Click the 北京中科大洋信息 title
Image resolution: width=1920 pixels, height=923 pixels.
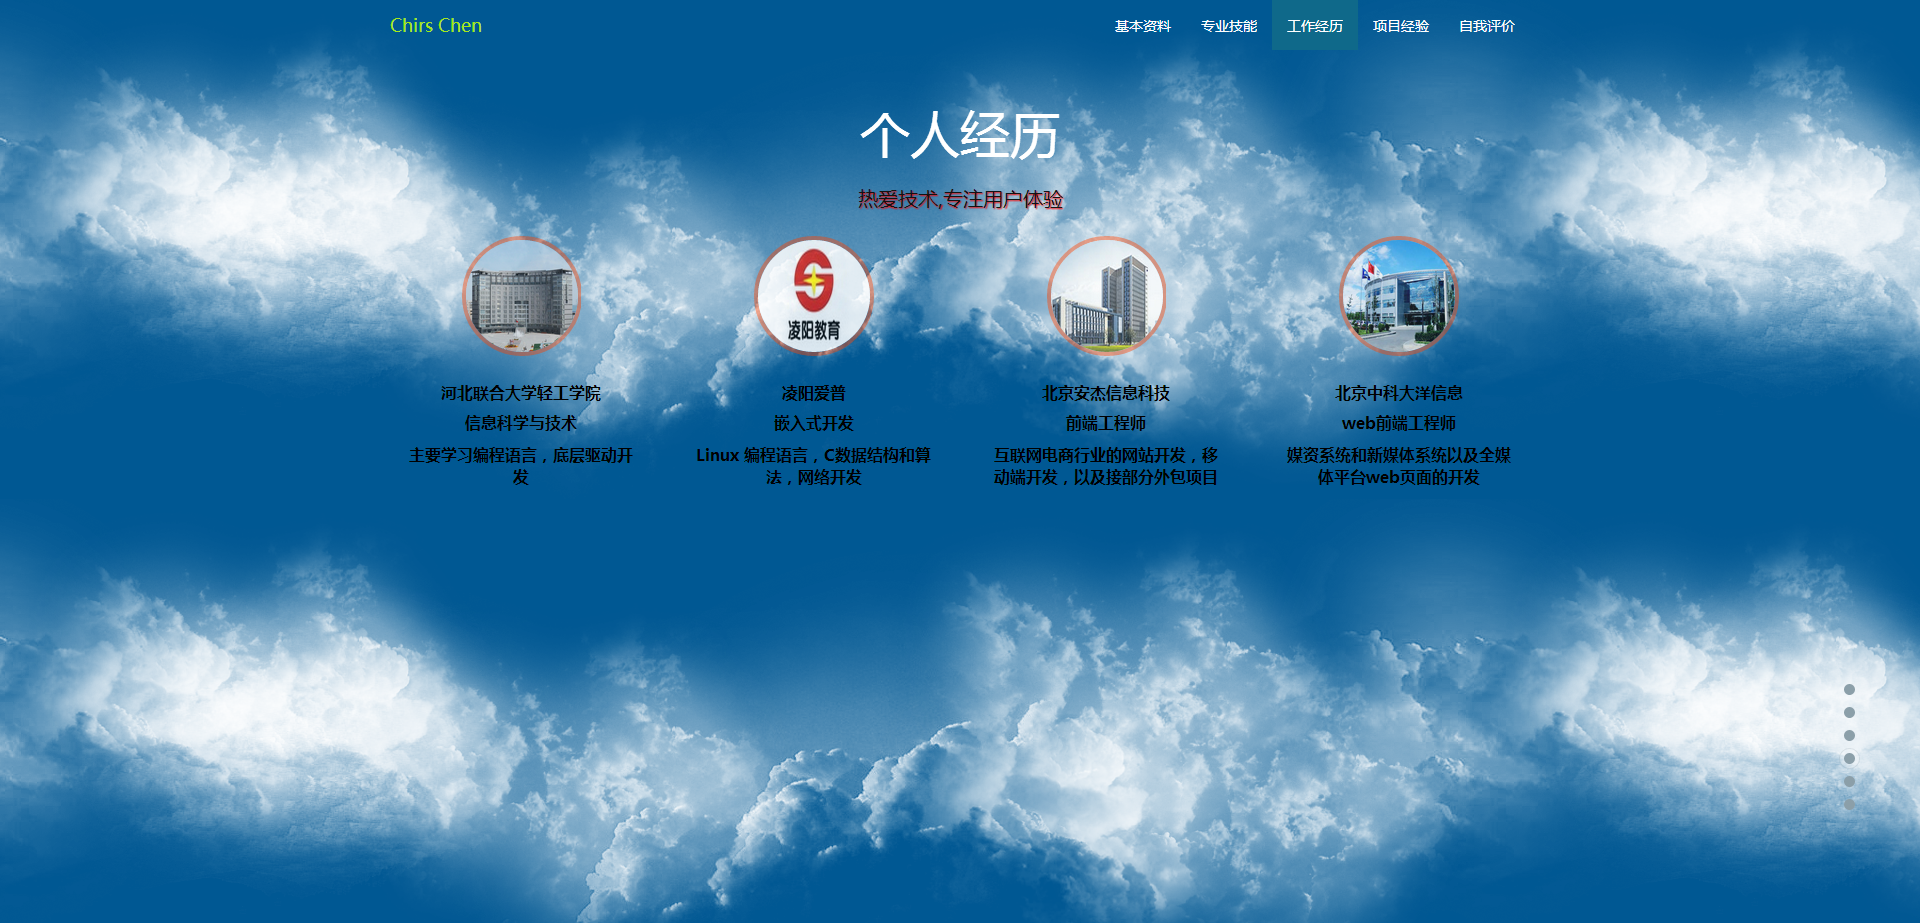click(x=1399, y=394)
